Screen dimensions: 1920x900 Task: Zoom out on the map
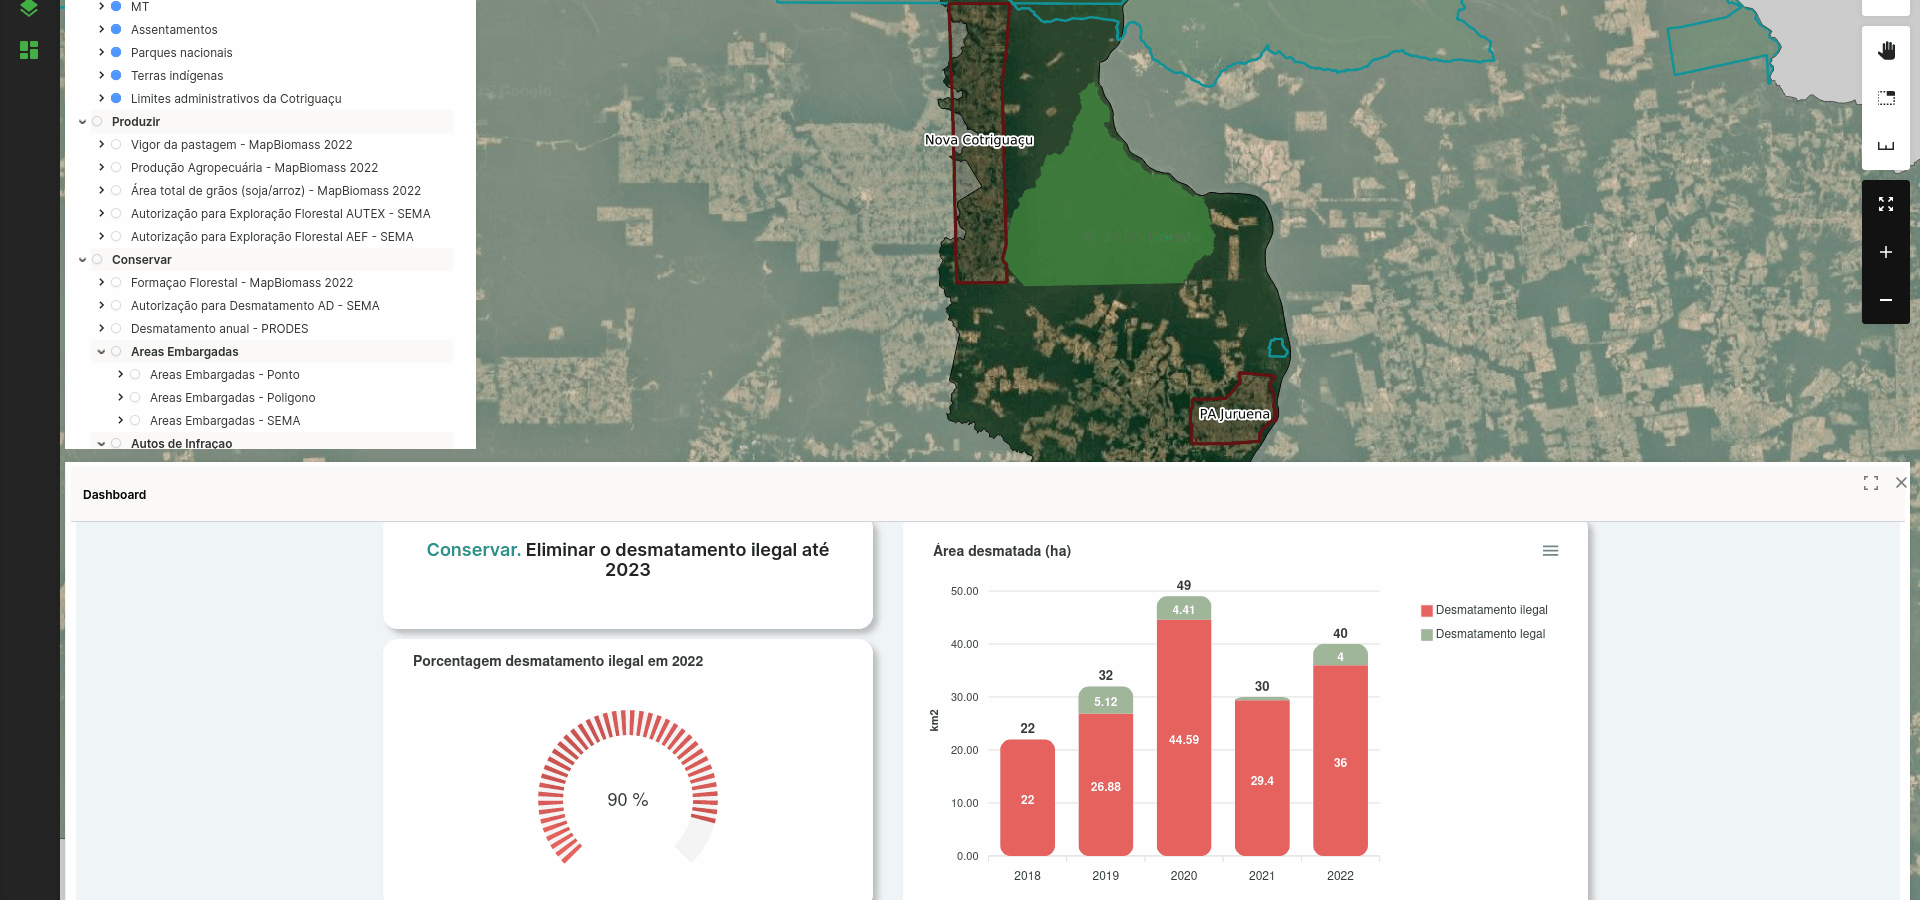tap(1886, 300)
